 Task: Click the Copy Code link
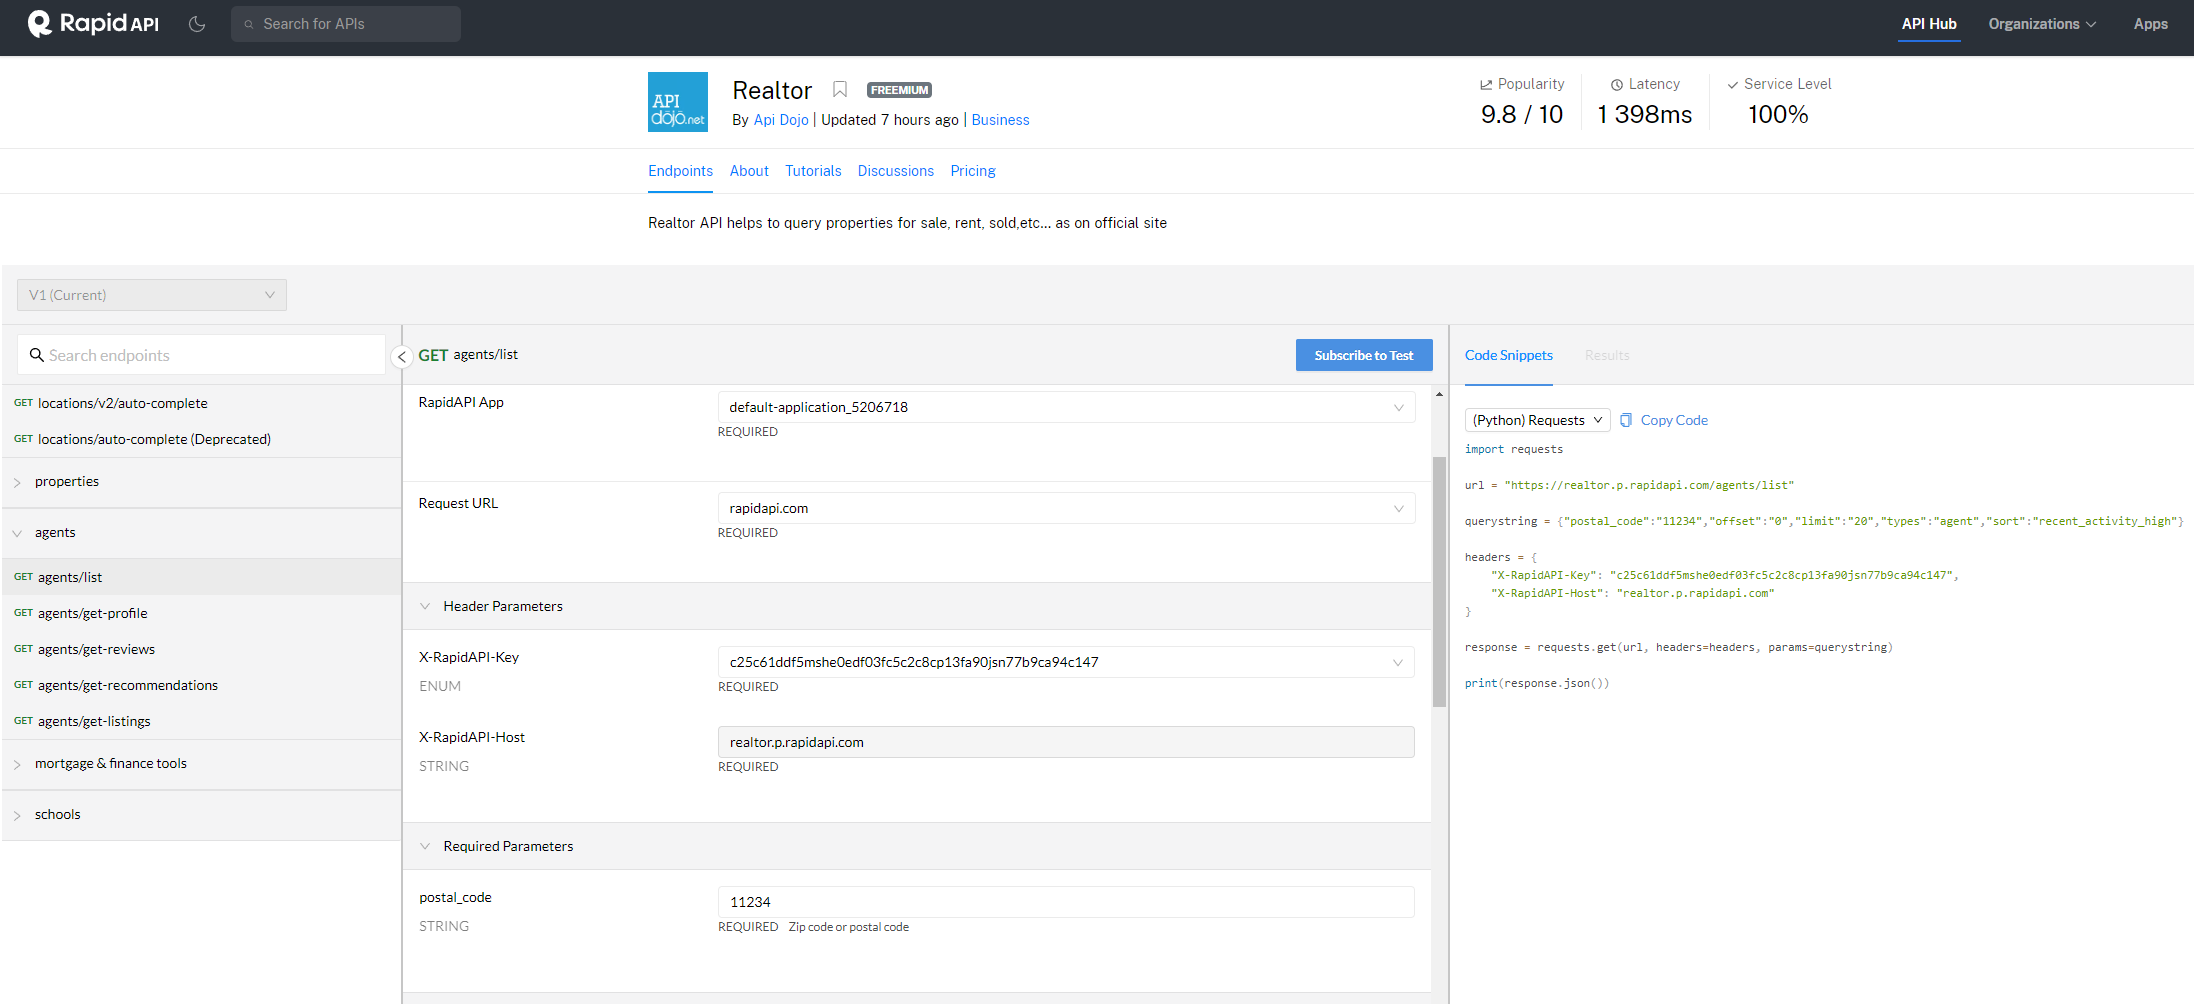pyautogui.click(x=1674, y=420)
